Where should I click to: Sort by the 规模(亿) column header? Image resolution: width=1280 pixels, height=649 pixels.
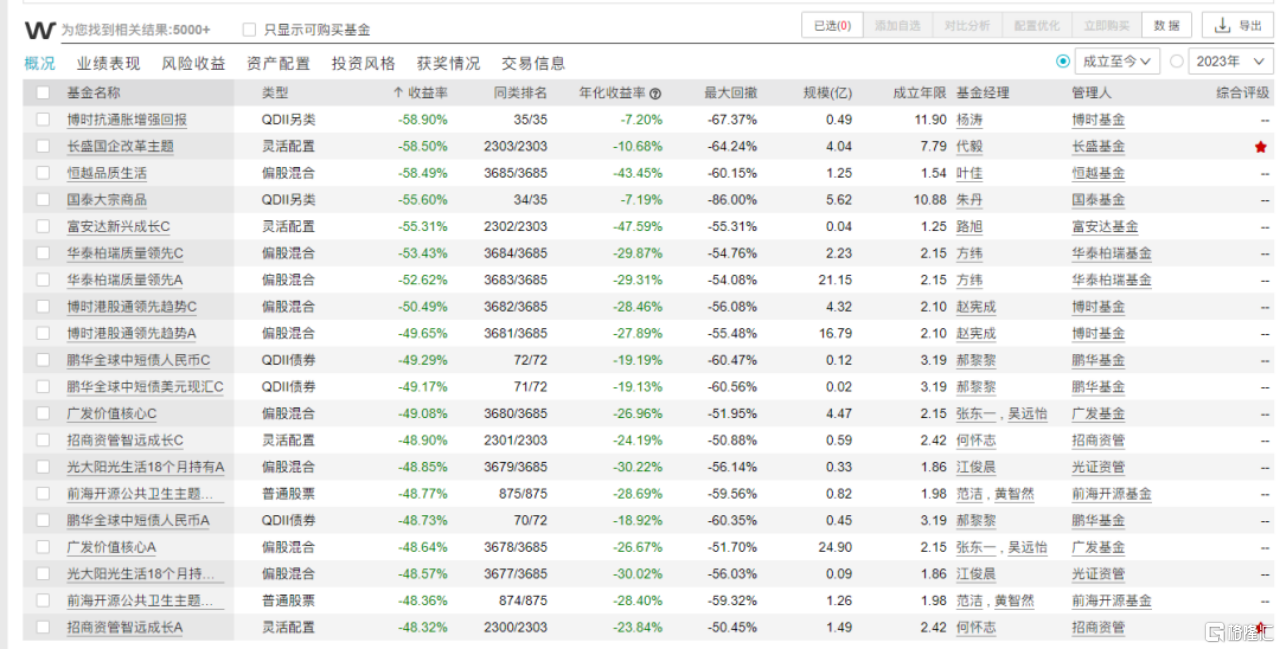tap(828, 93)
